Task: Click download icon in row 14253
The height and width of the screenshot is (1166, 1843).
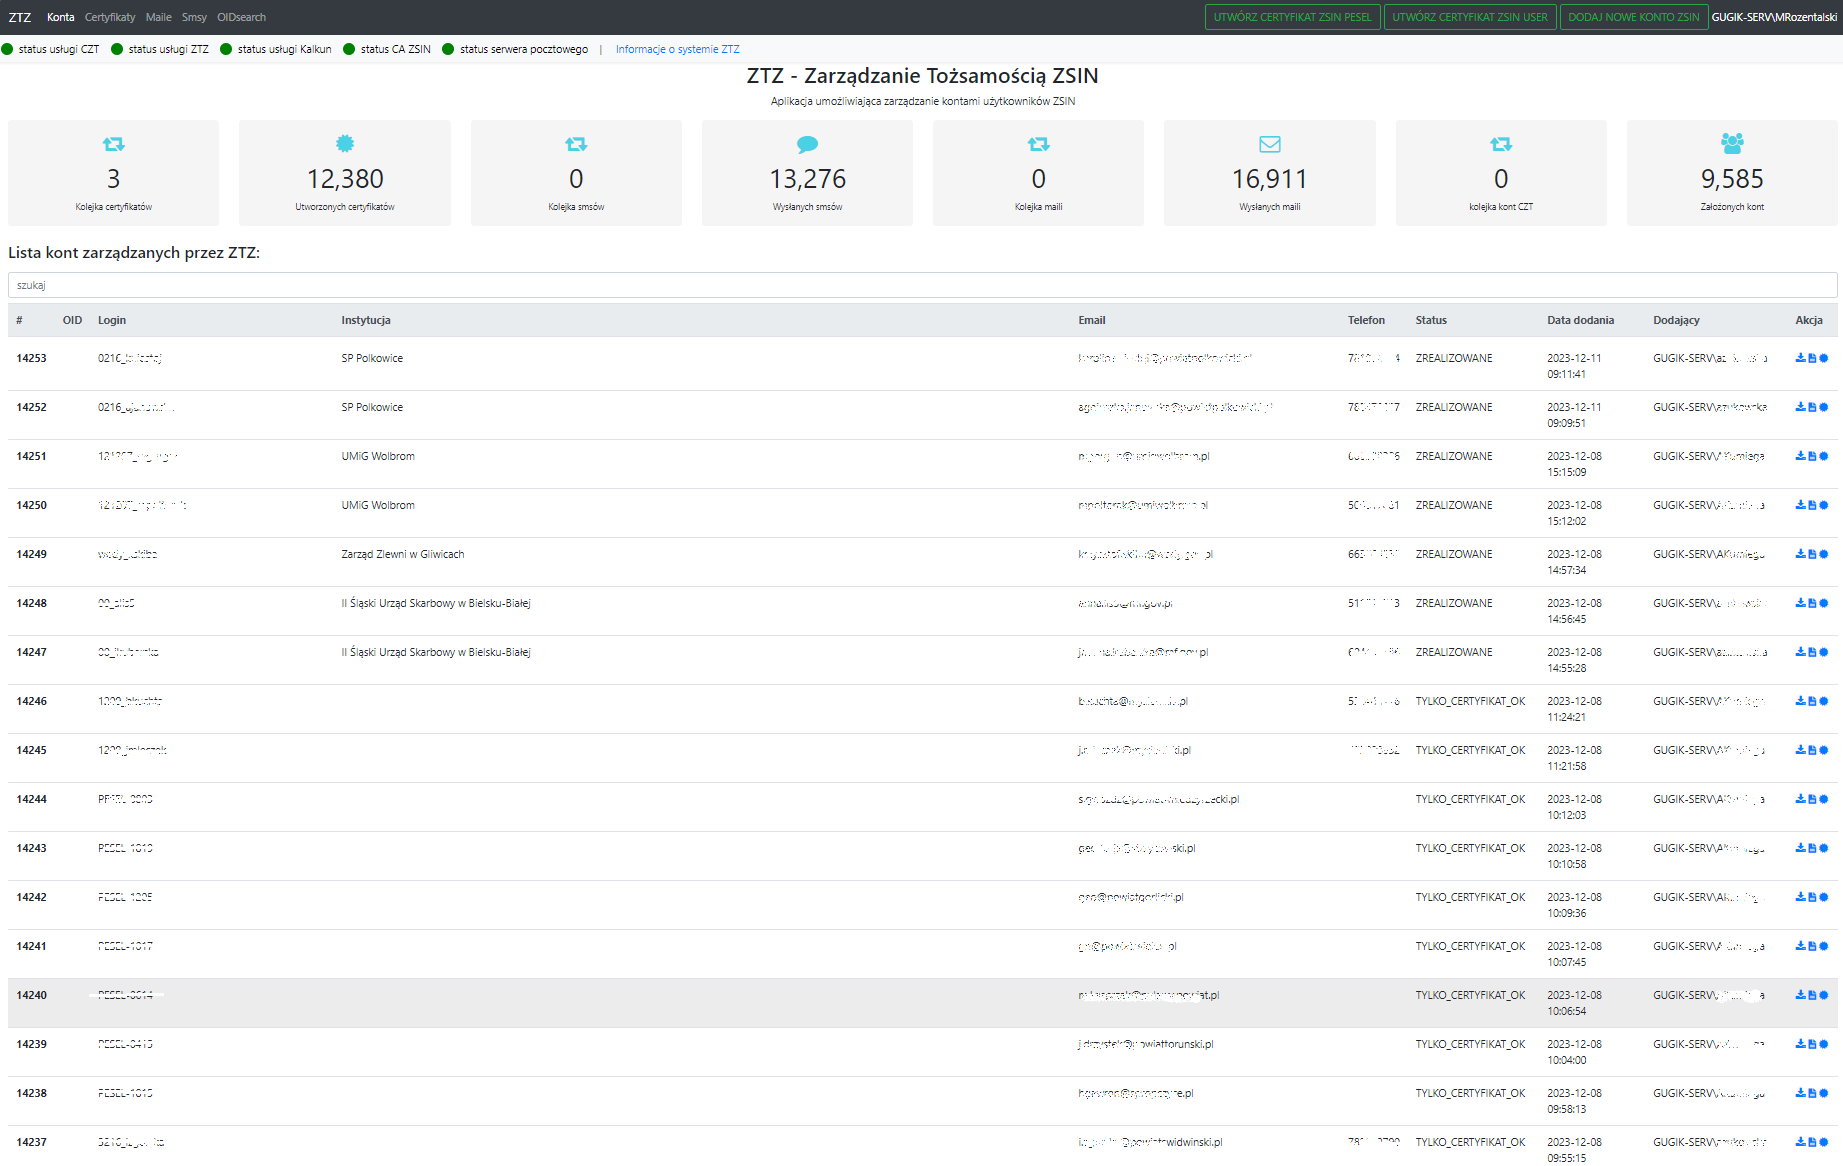Action: [1800, 358]
